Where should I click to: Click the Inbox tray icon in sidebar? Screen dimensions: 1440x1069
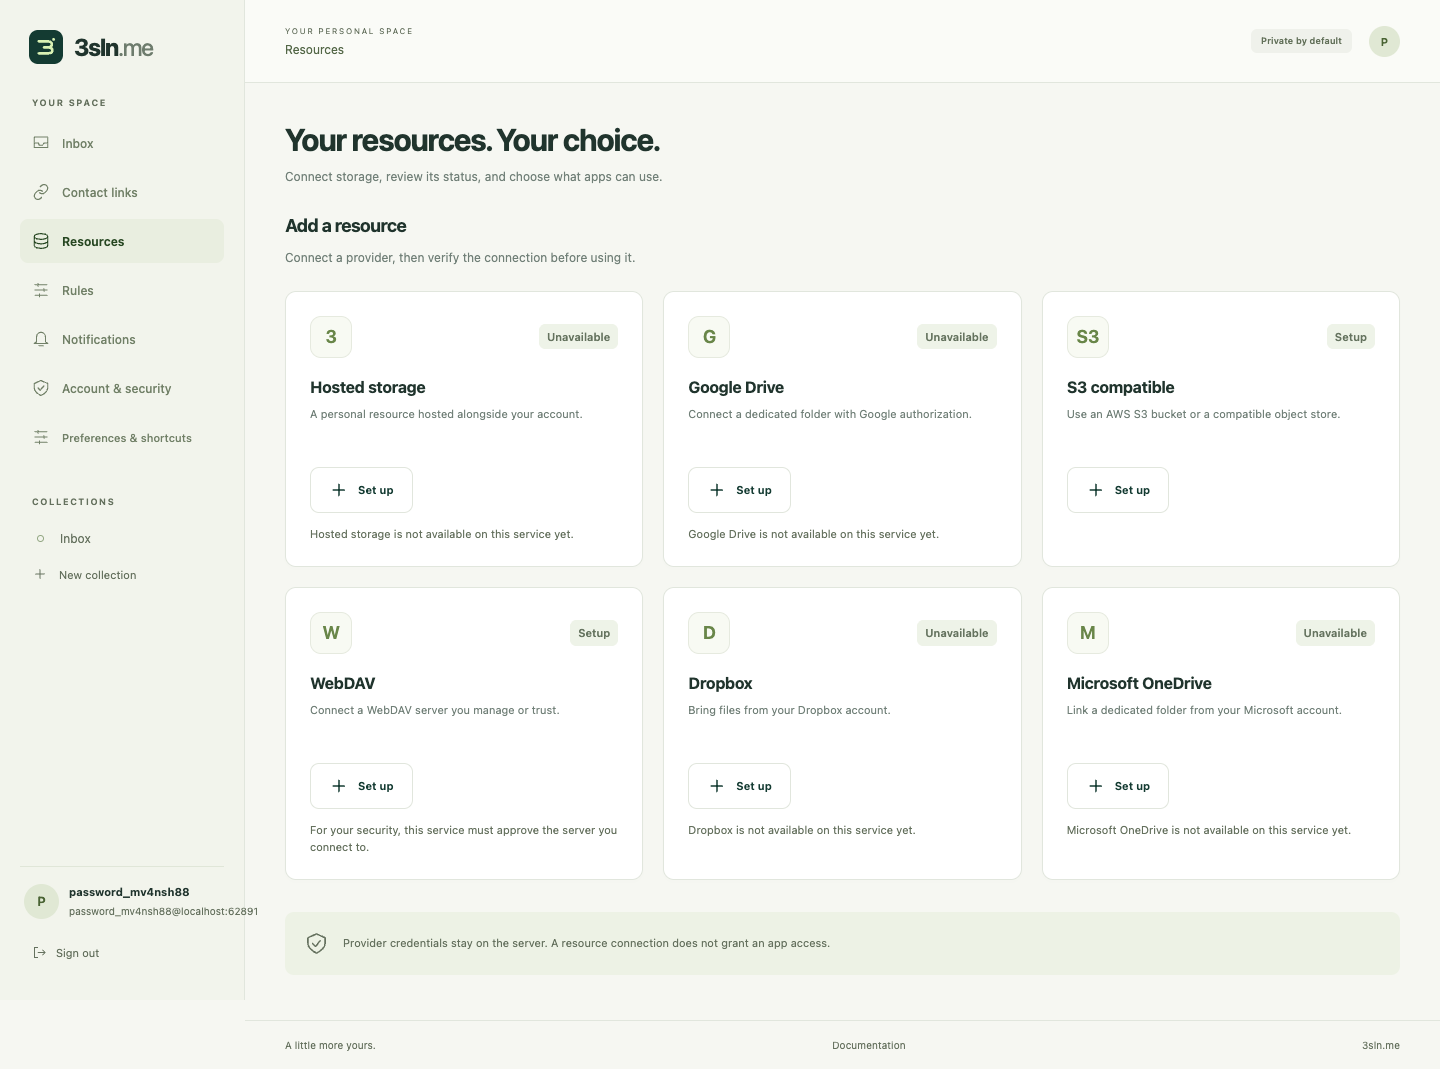(41, 143)
